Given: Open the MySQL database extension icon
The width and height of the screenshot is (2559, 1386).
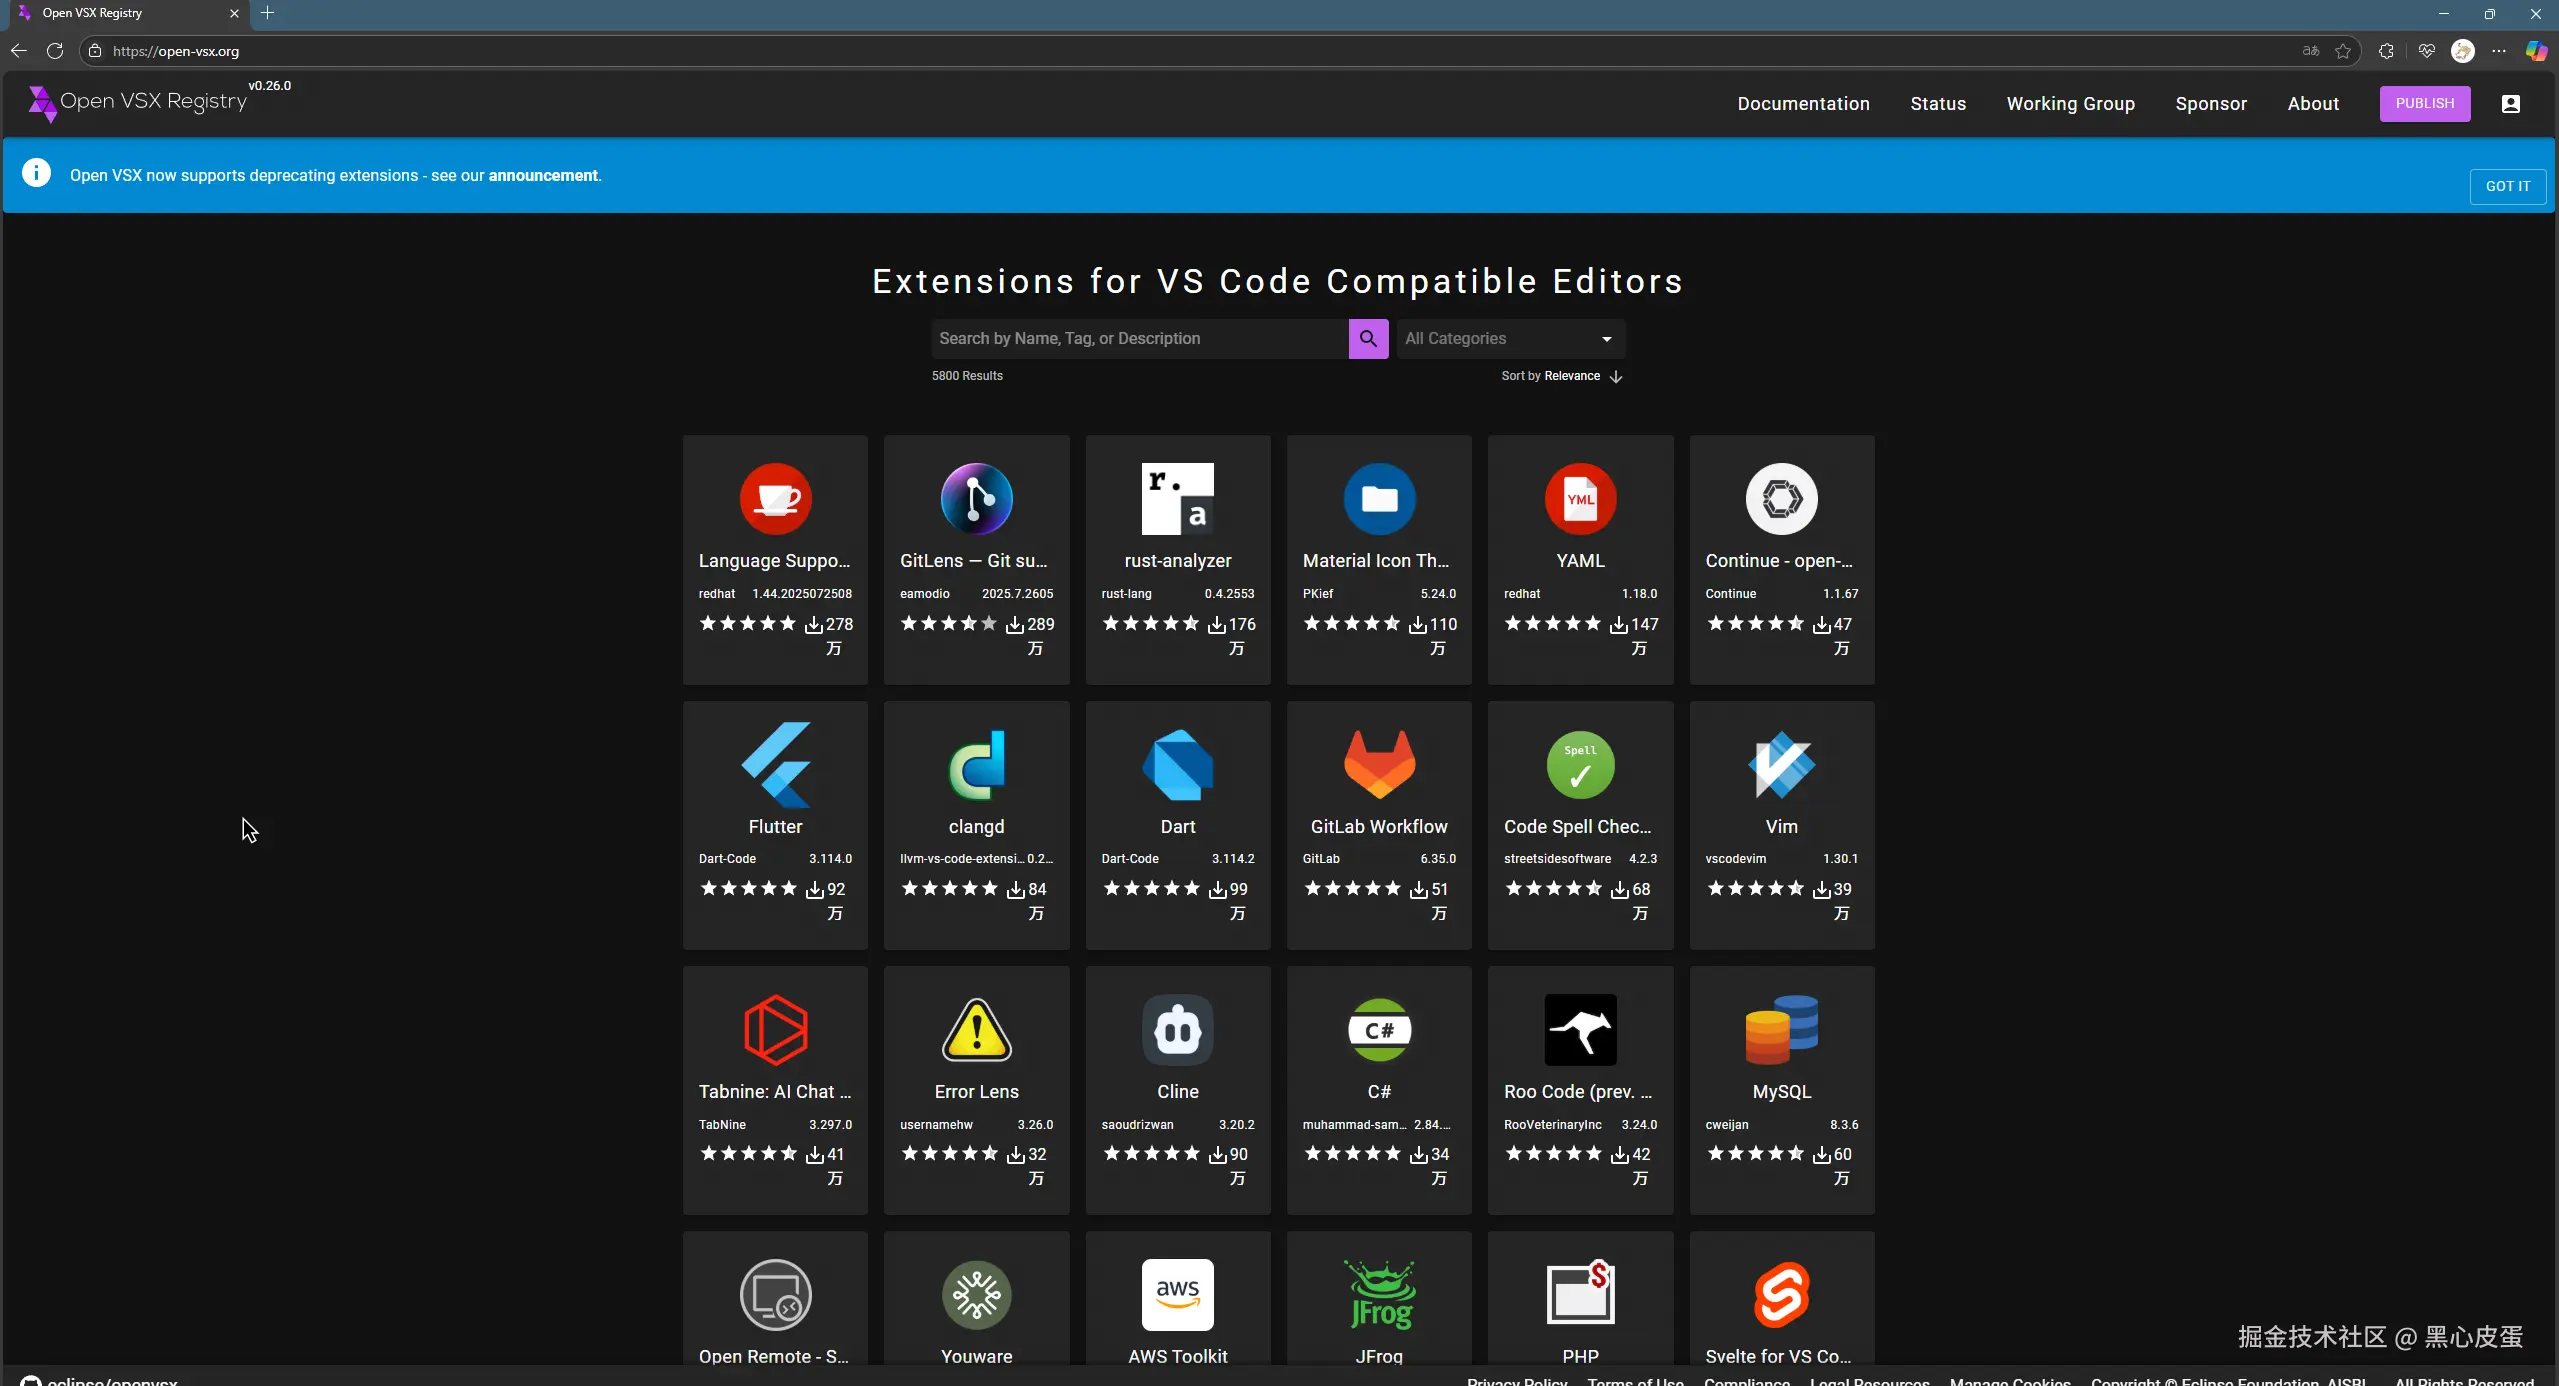Looking at the screenshot, I should click(x=1781, y=1030).
